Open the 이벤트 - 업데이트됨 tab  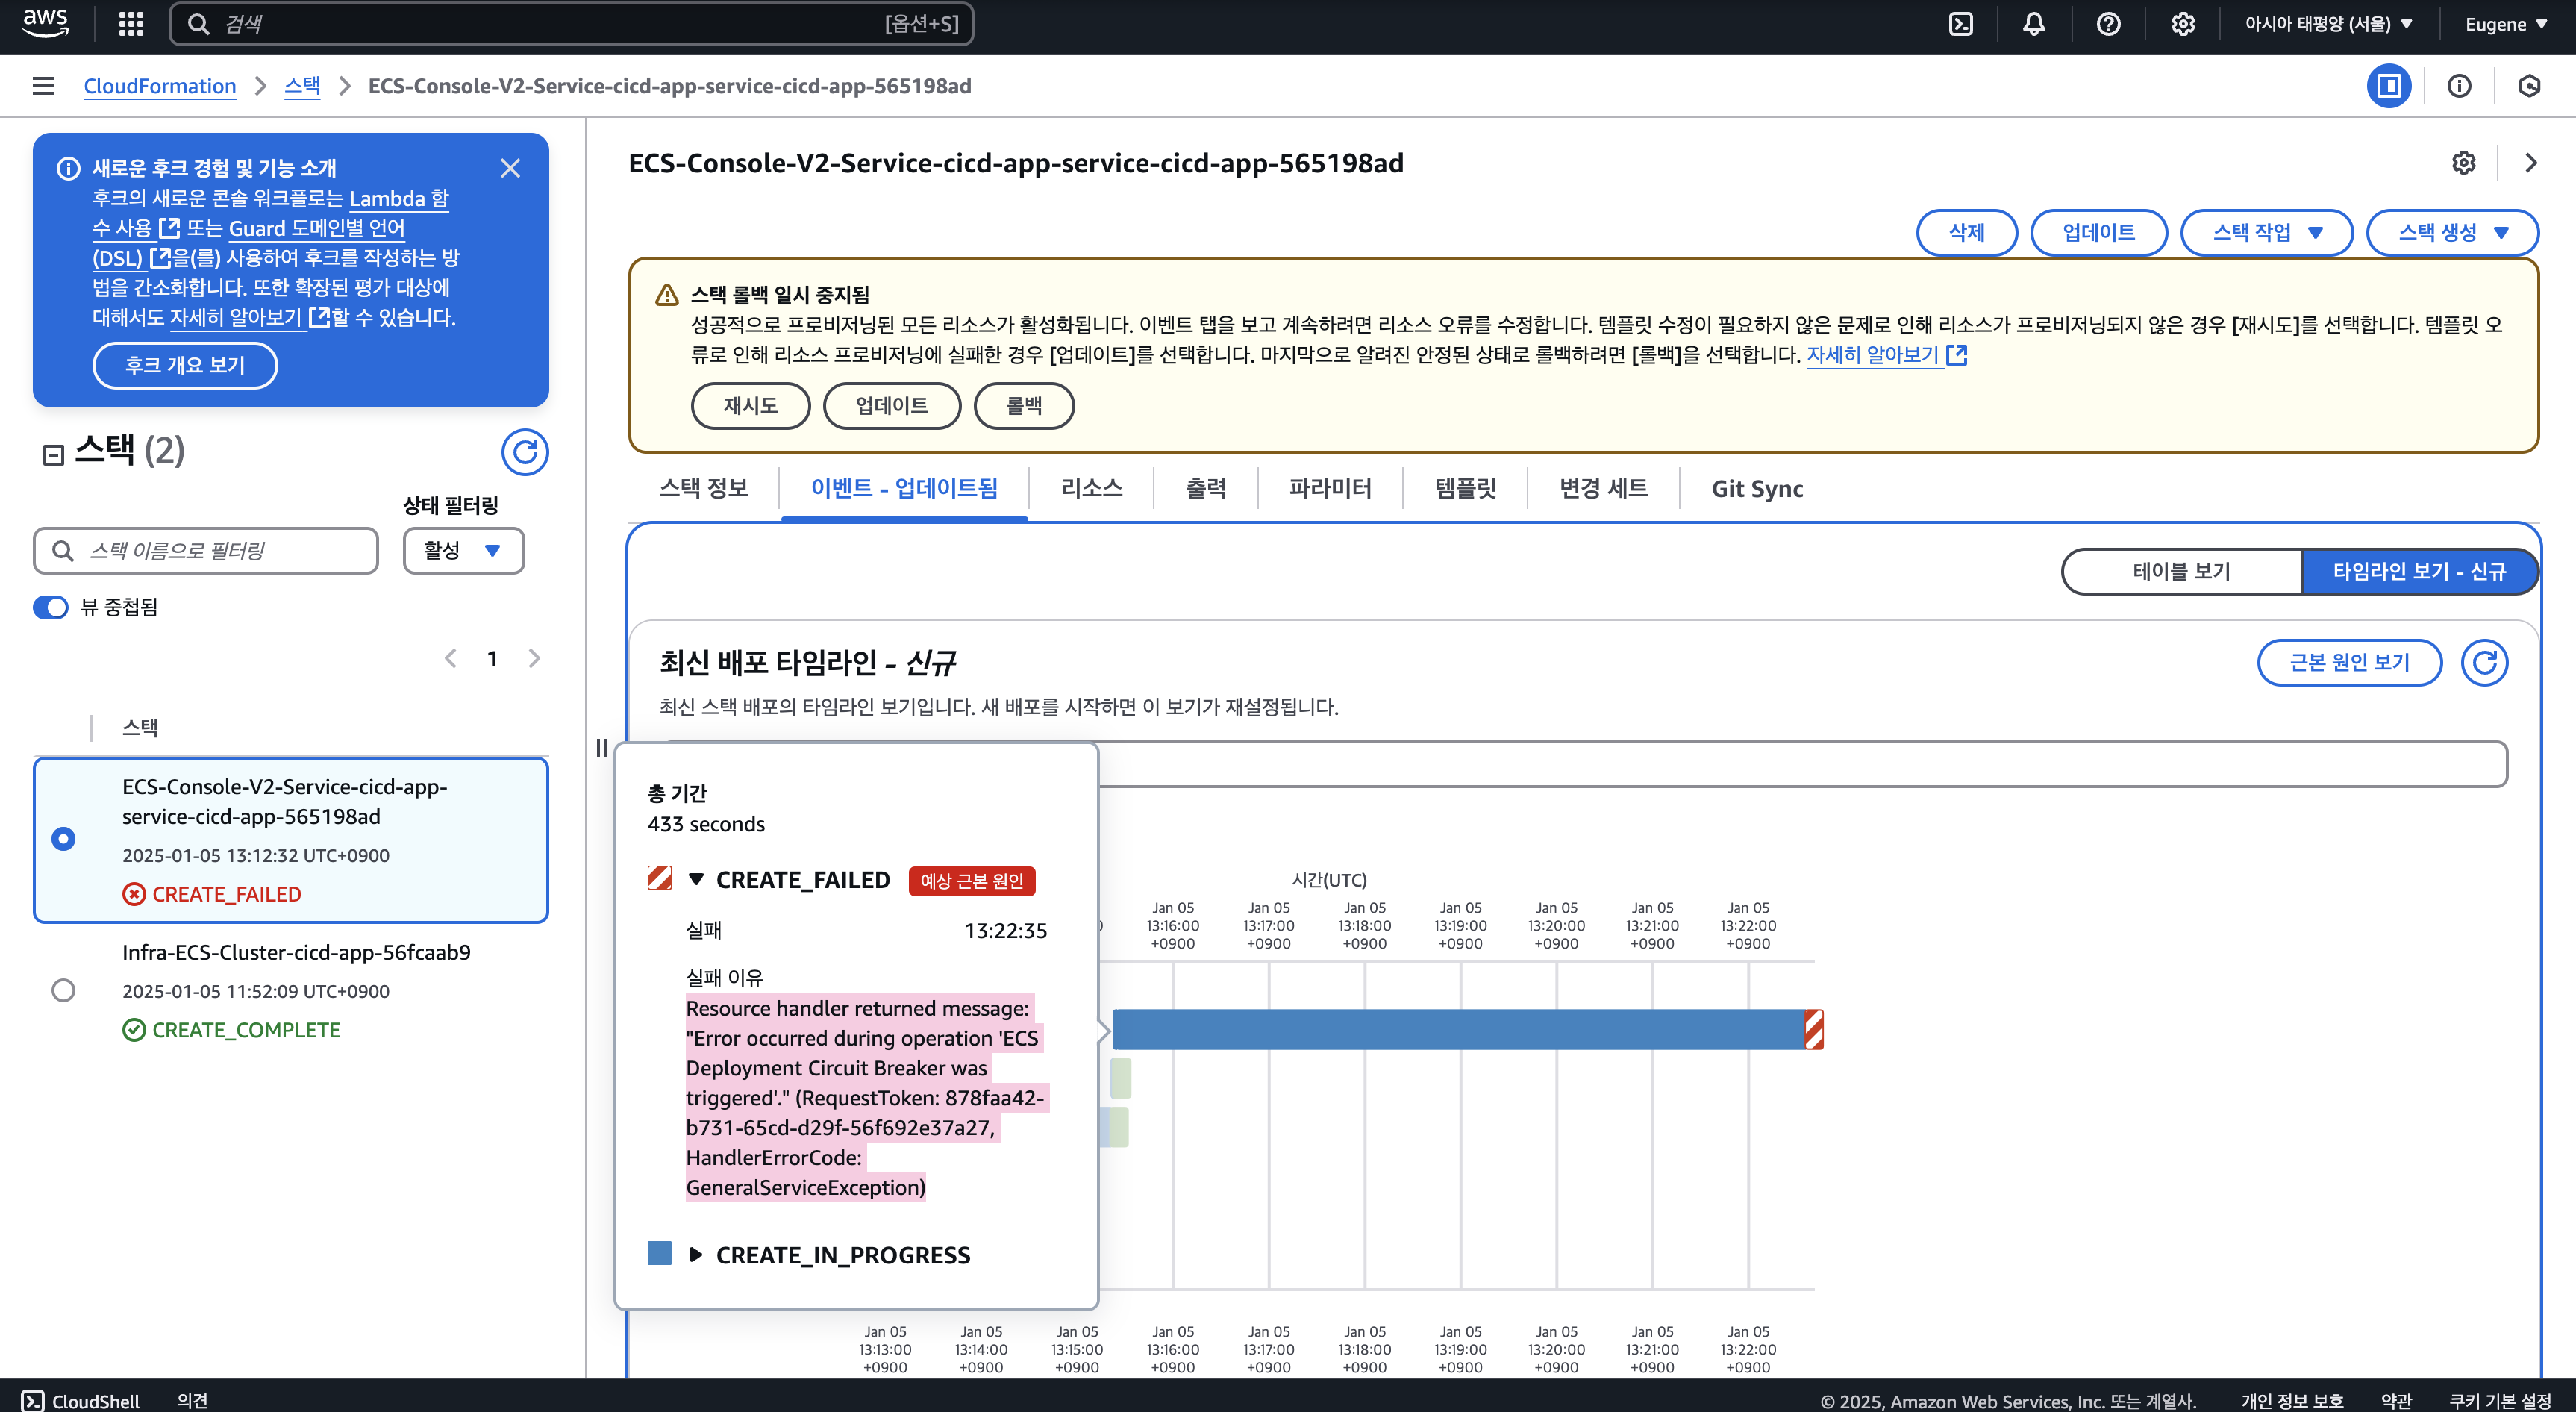(904, 488)
